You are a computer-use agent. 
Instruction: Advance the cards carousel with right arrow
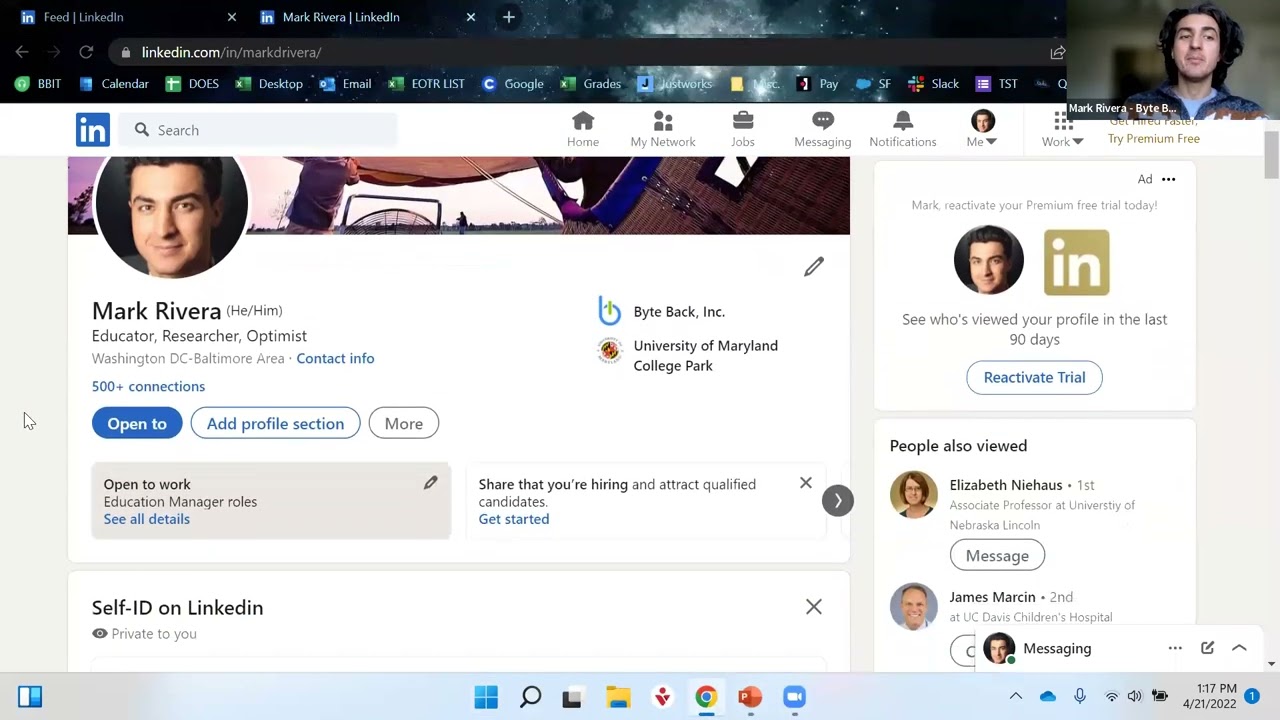click(x=838, y=500)
